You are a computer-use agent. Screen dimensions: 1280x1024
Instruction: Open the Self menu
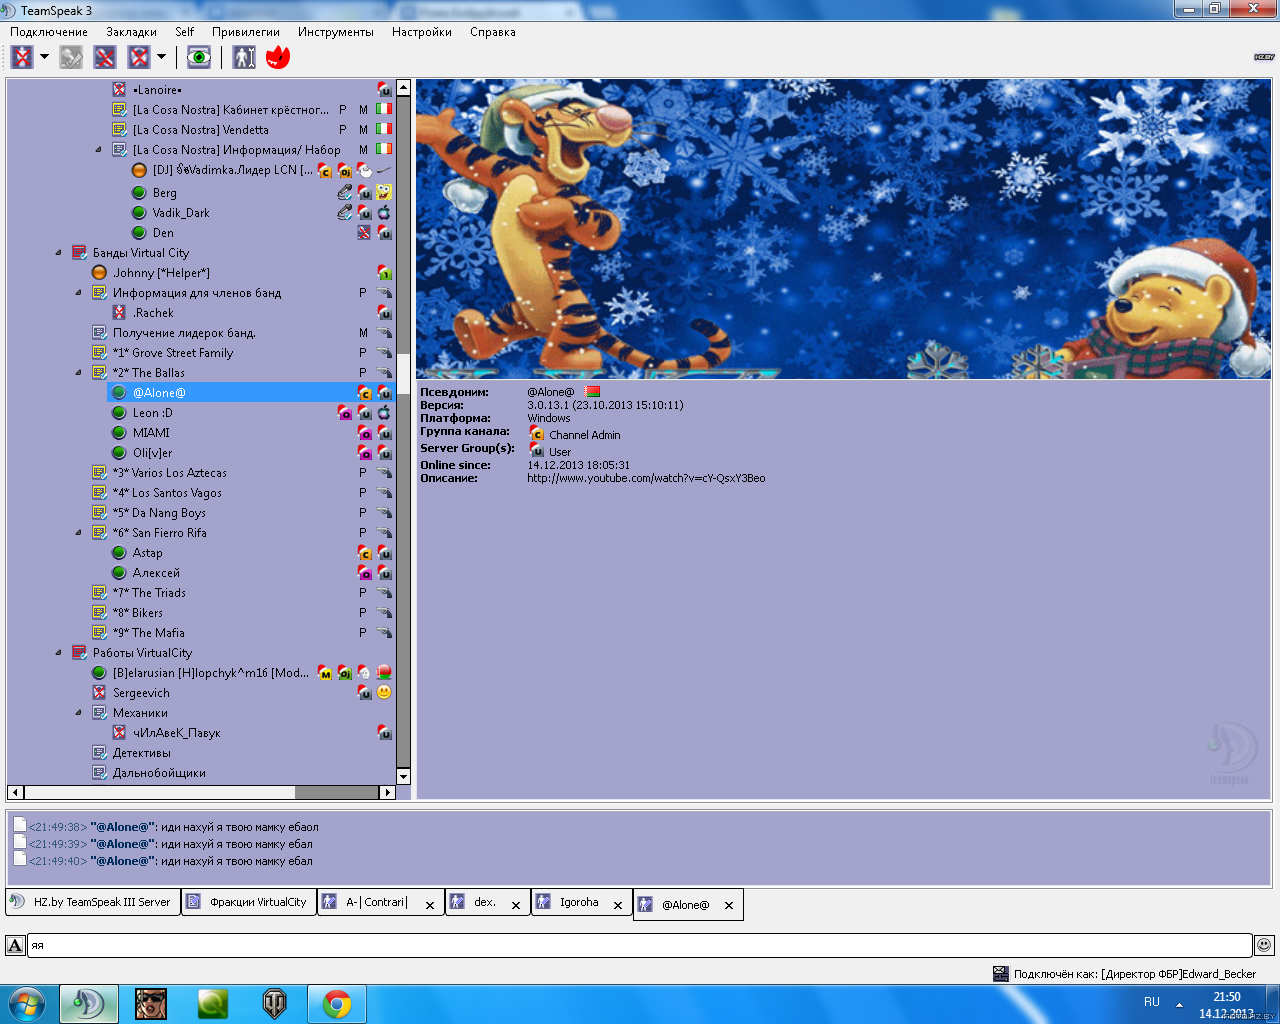click(184, 32)
